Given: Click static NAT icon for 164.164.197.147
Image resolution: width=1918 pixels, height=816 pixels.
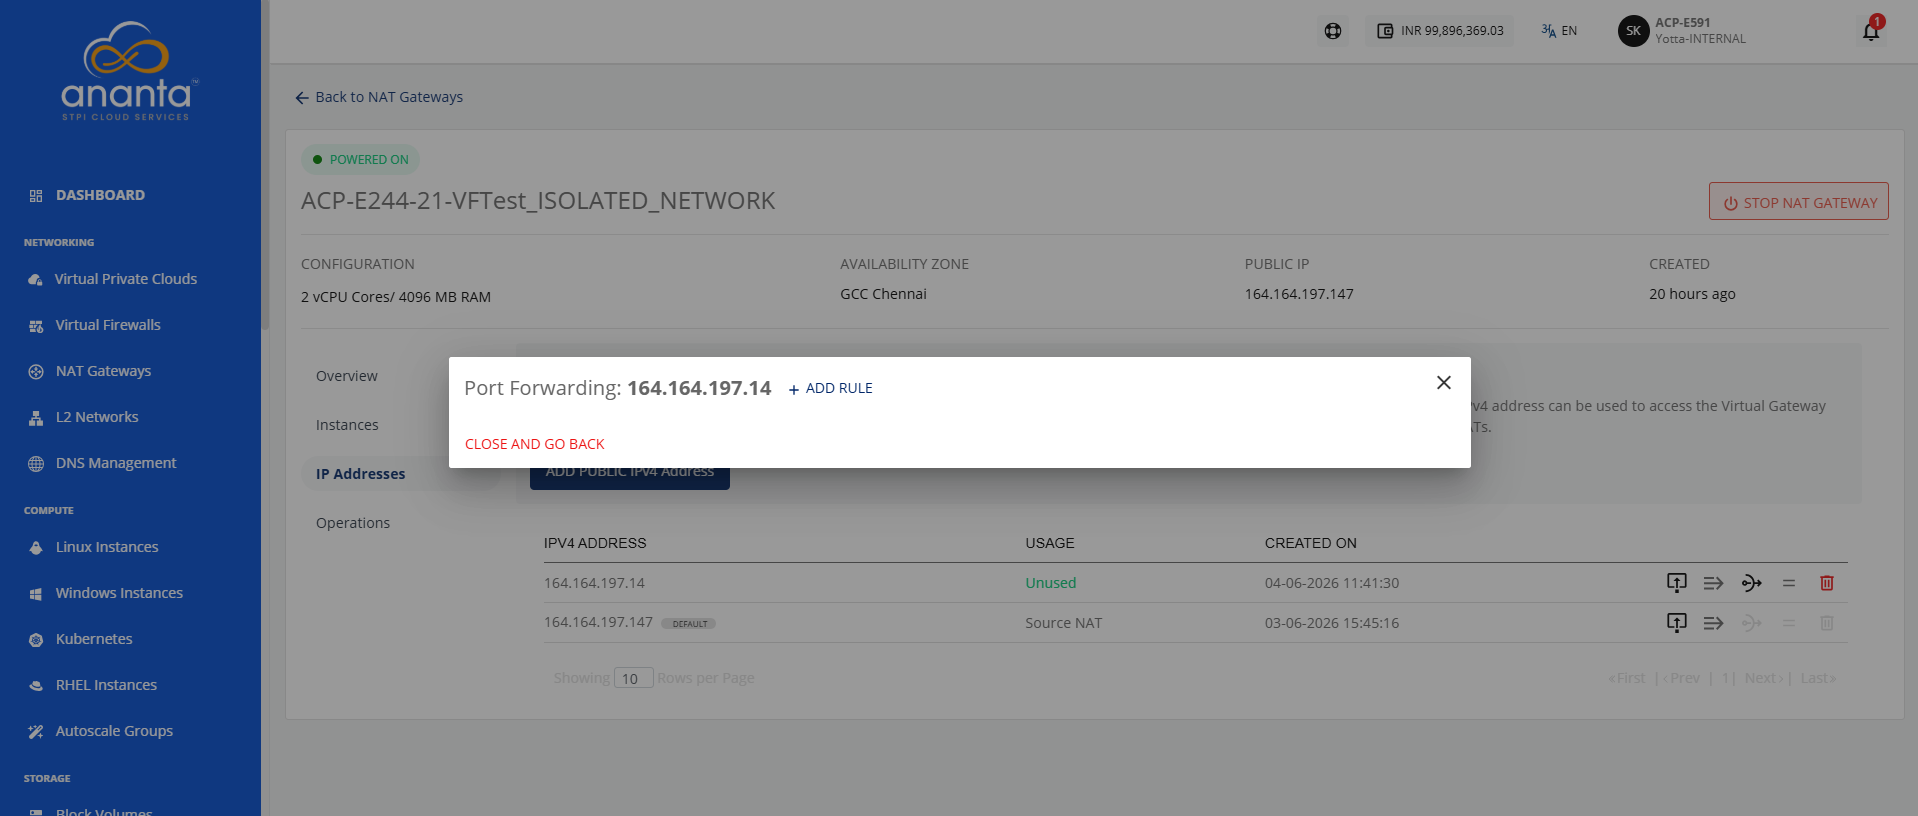Looking at the screenshot, I should [1677, 623].
